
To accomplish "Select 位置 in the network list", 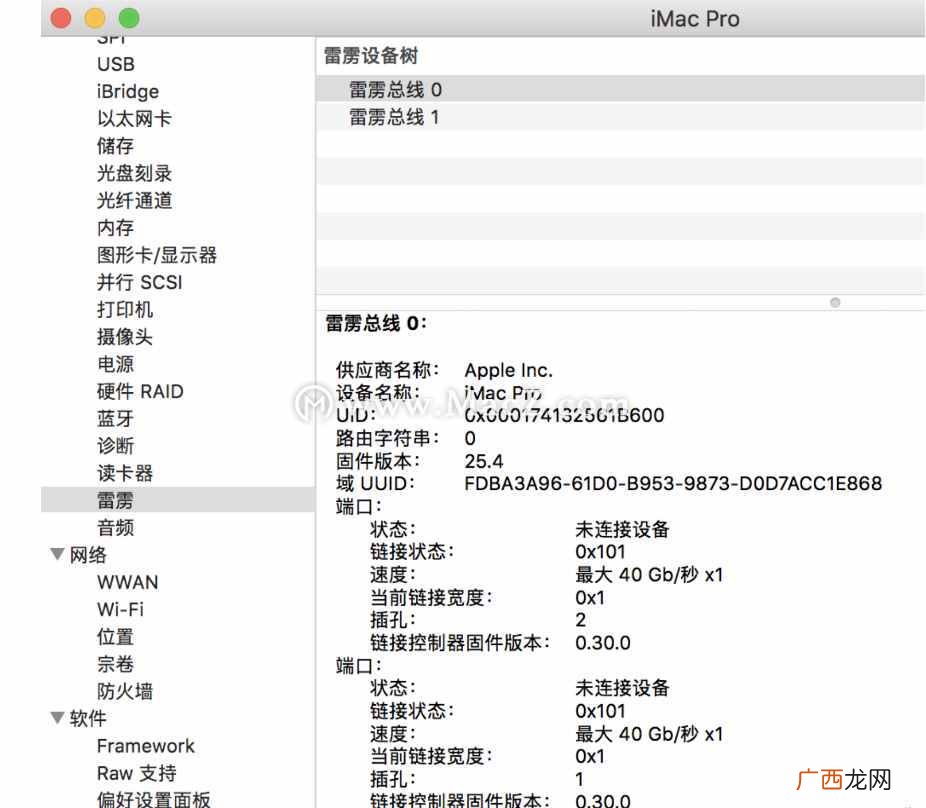I will pyautogui.click(x=115, y=637).
